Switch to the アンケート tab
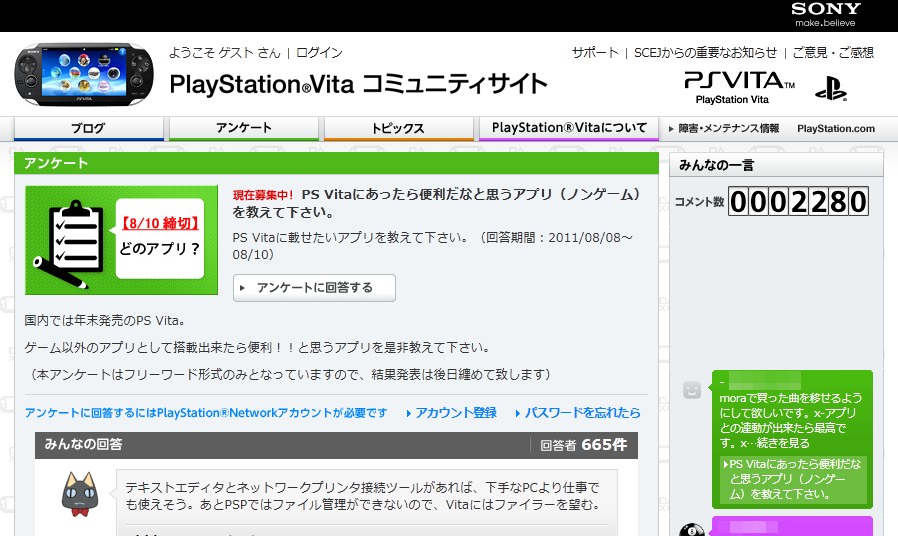The image size is (898, 536). click(244, 128)
